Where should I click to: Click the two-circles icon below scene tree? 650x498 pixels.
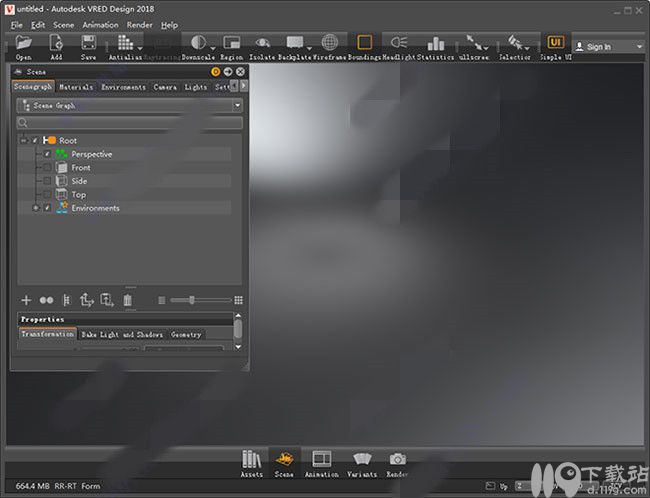tap(46, 300)
